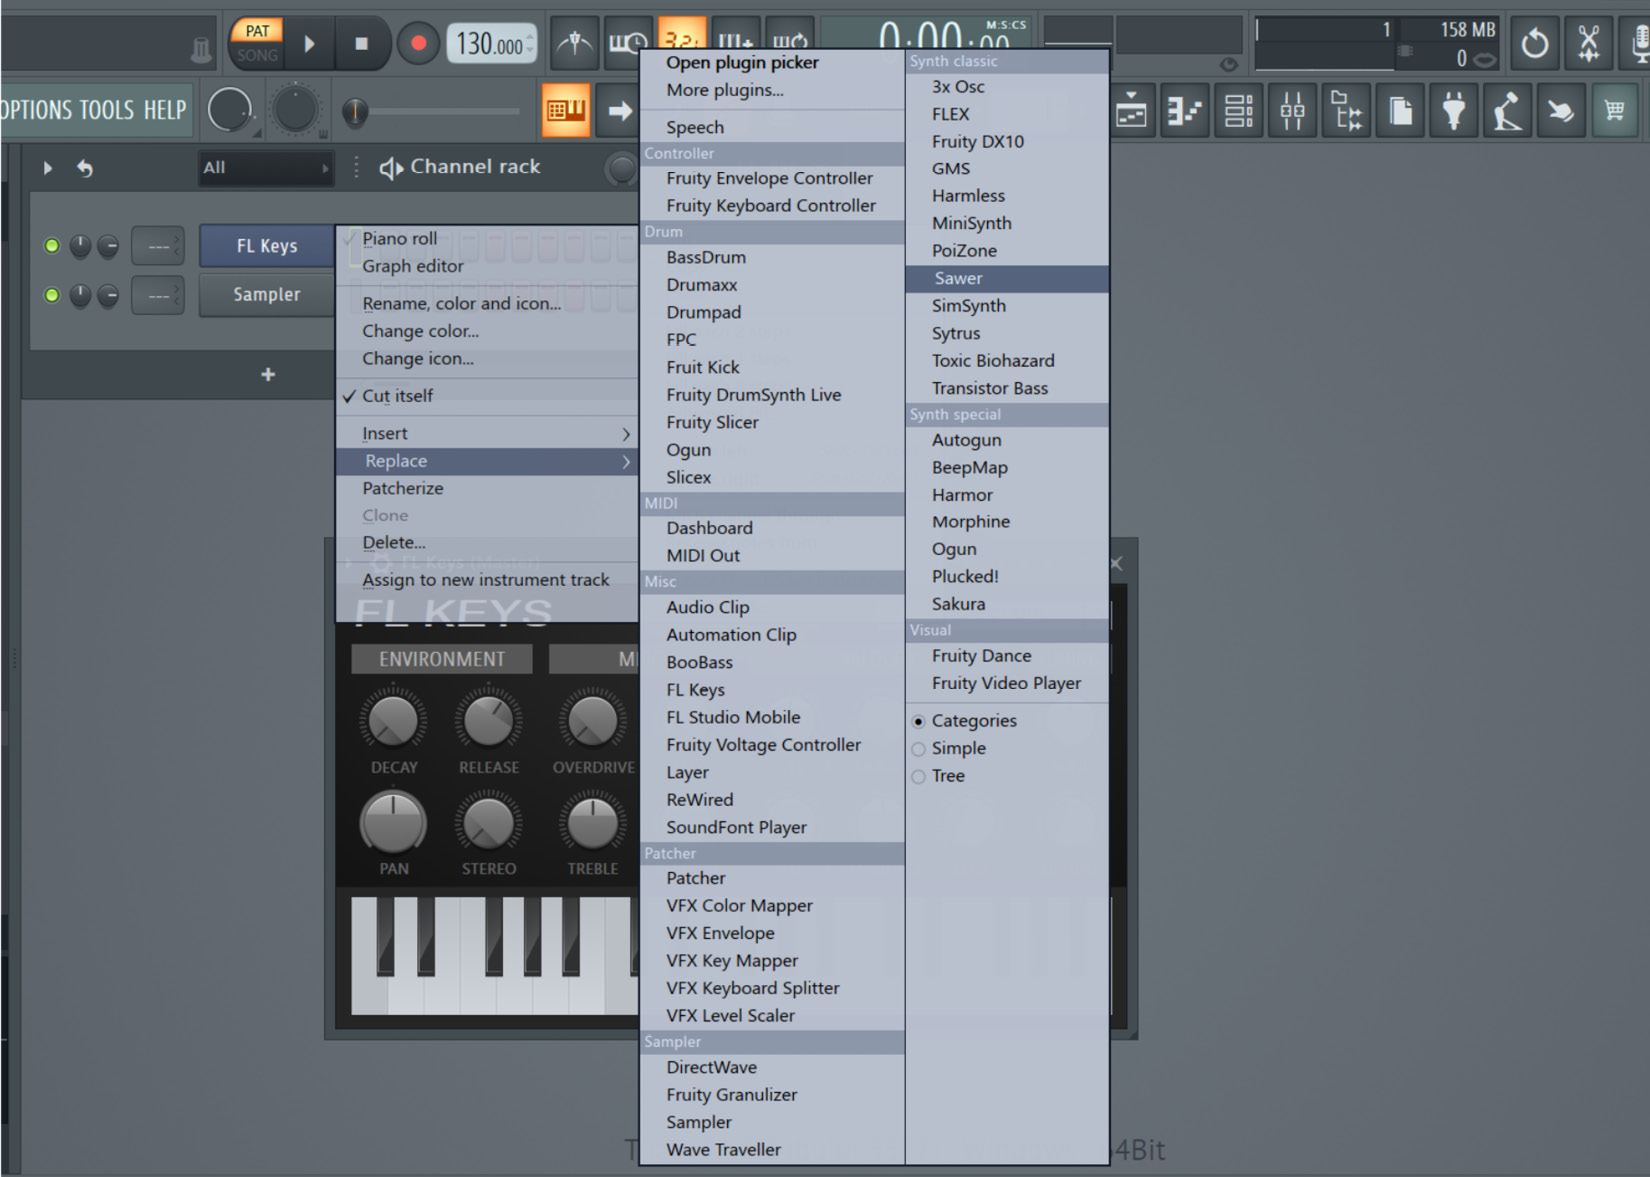
Task: Toggle wait for input before recording
Action: (x=628, y=43)
